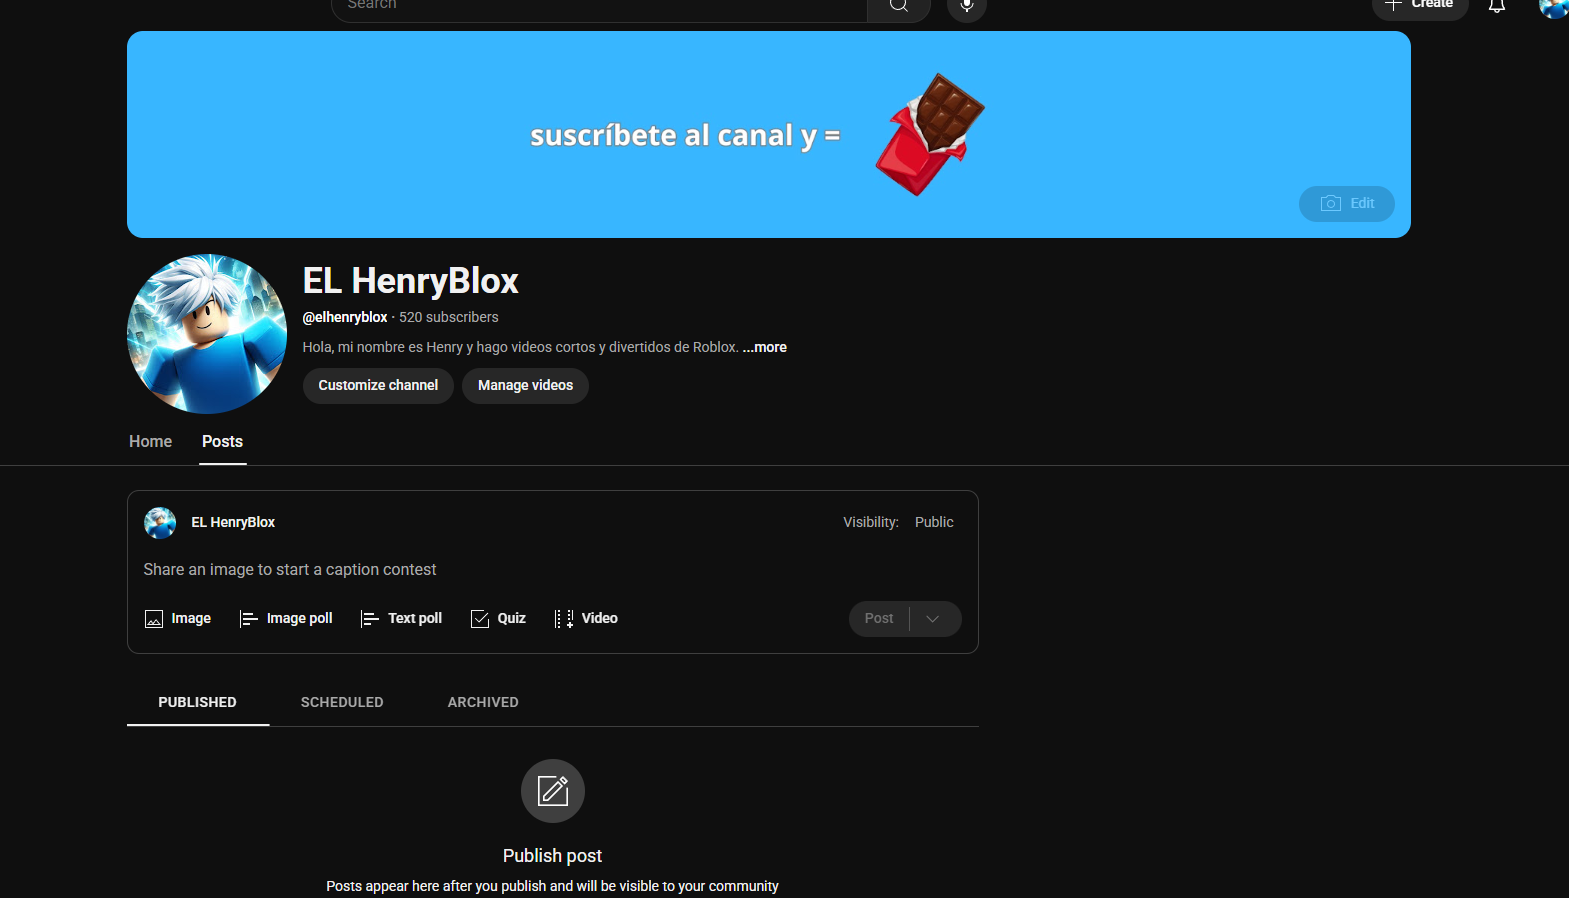View the PUBLISHED posts tab
Image resolution: width=1569 pixels, height=898 pixels.
click(x=198, y=703)
